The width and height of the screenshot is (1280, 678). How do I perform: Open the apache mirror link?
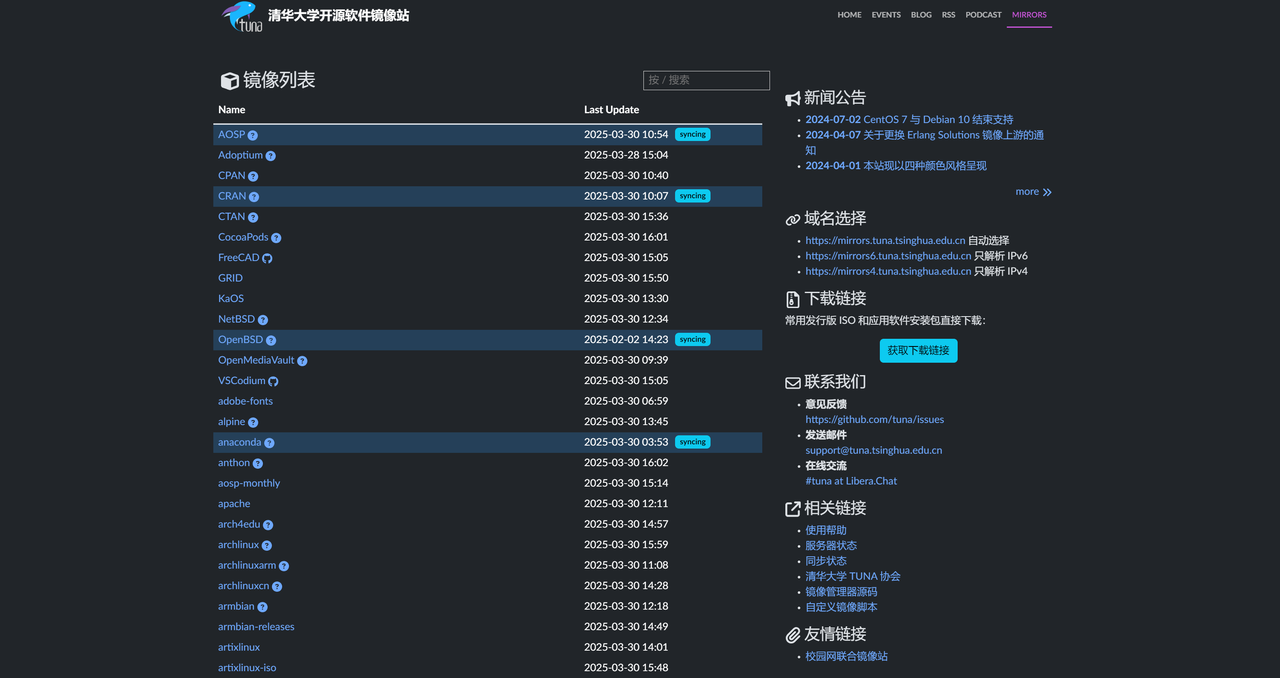pyautogui.click(x=234, y=504)
